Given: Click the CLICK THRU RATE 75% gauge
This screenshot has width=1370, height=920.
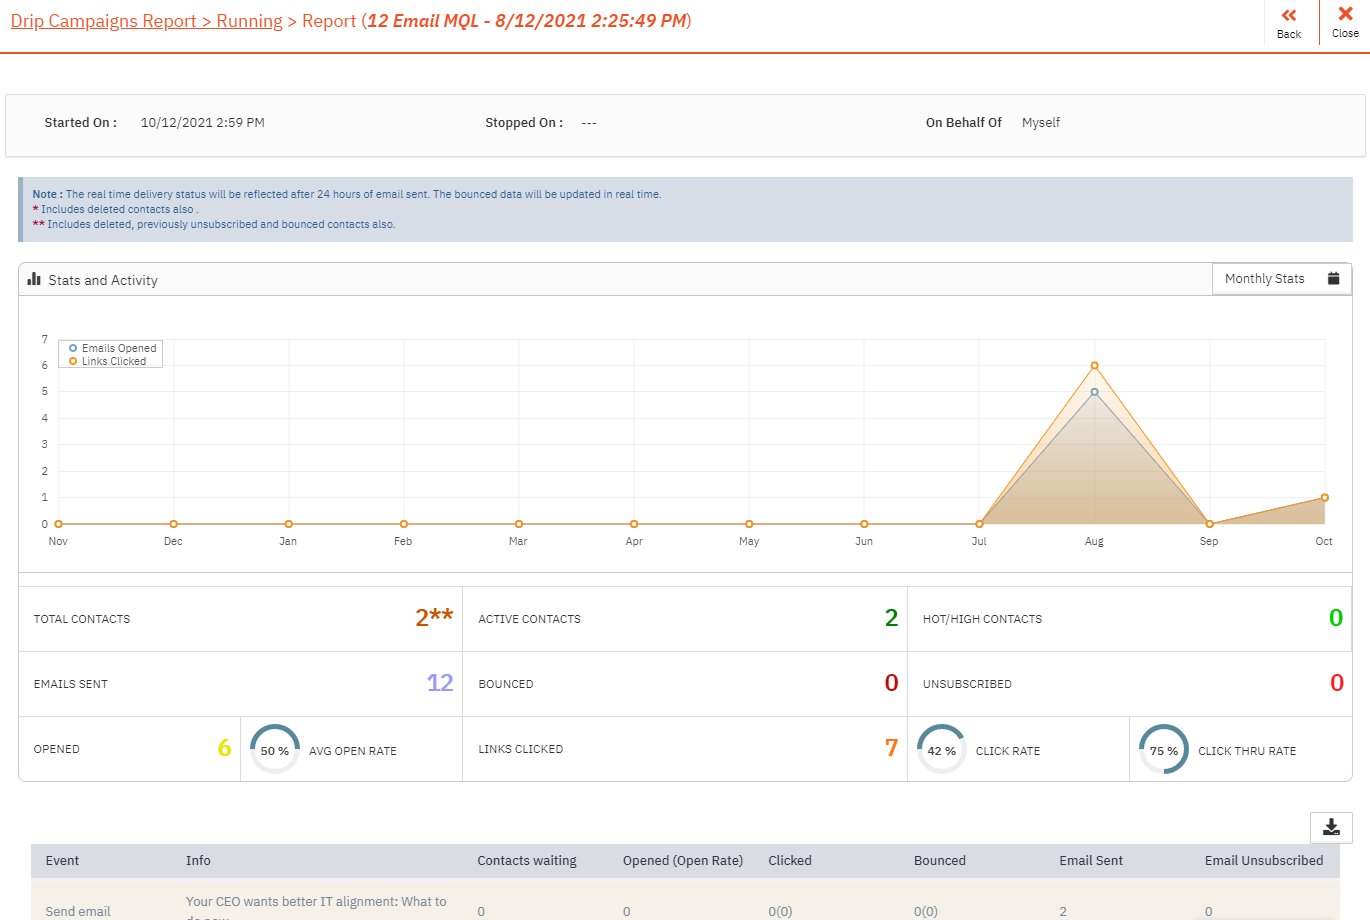Looking at the screenshot, I should click(x=1163, y=748).
